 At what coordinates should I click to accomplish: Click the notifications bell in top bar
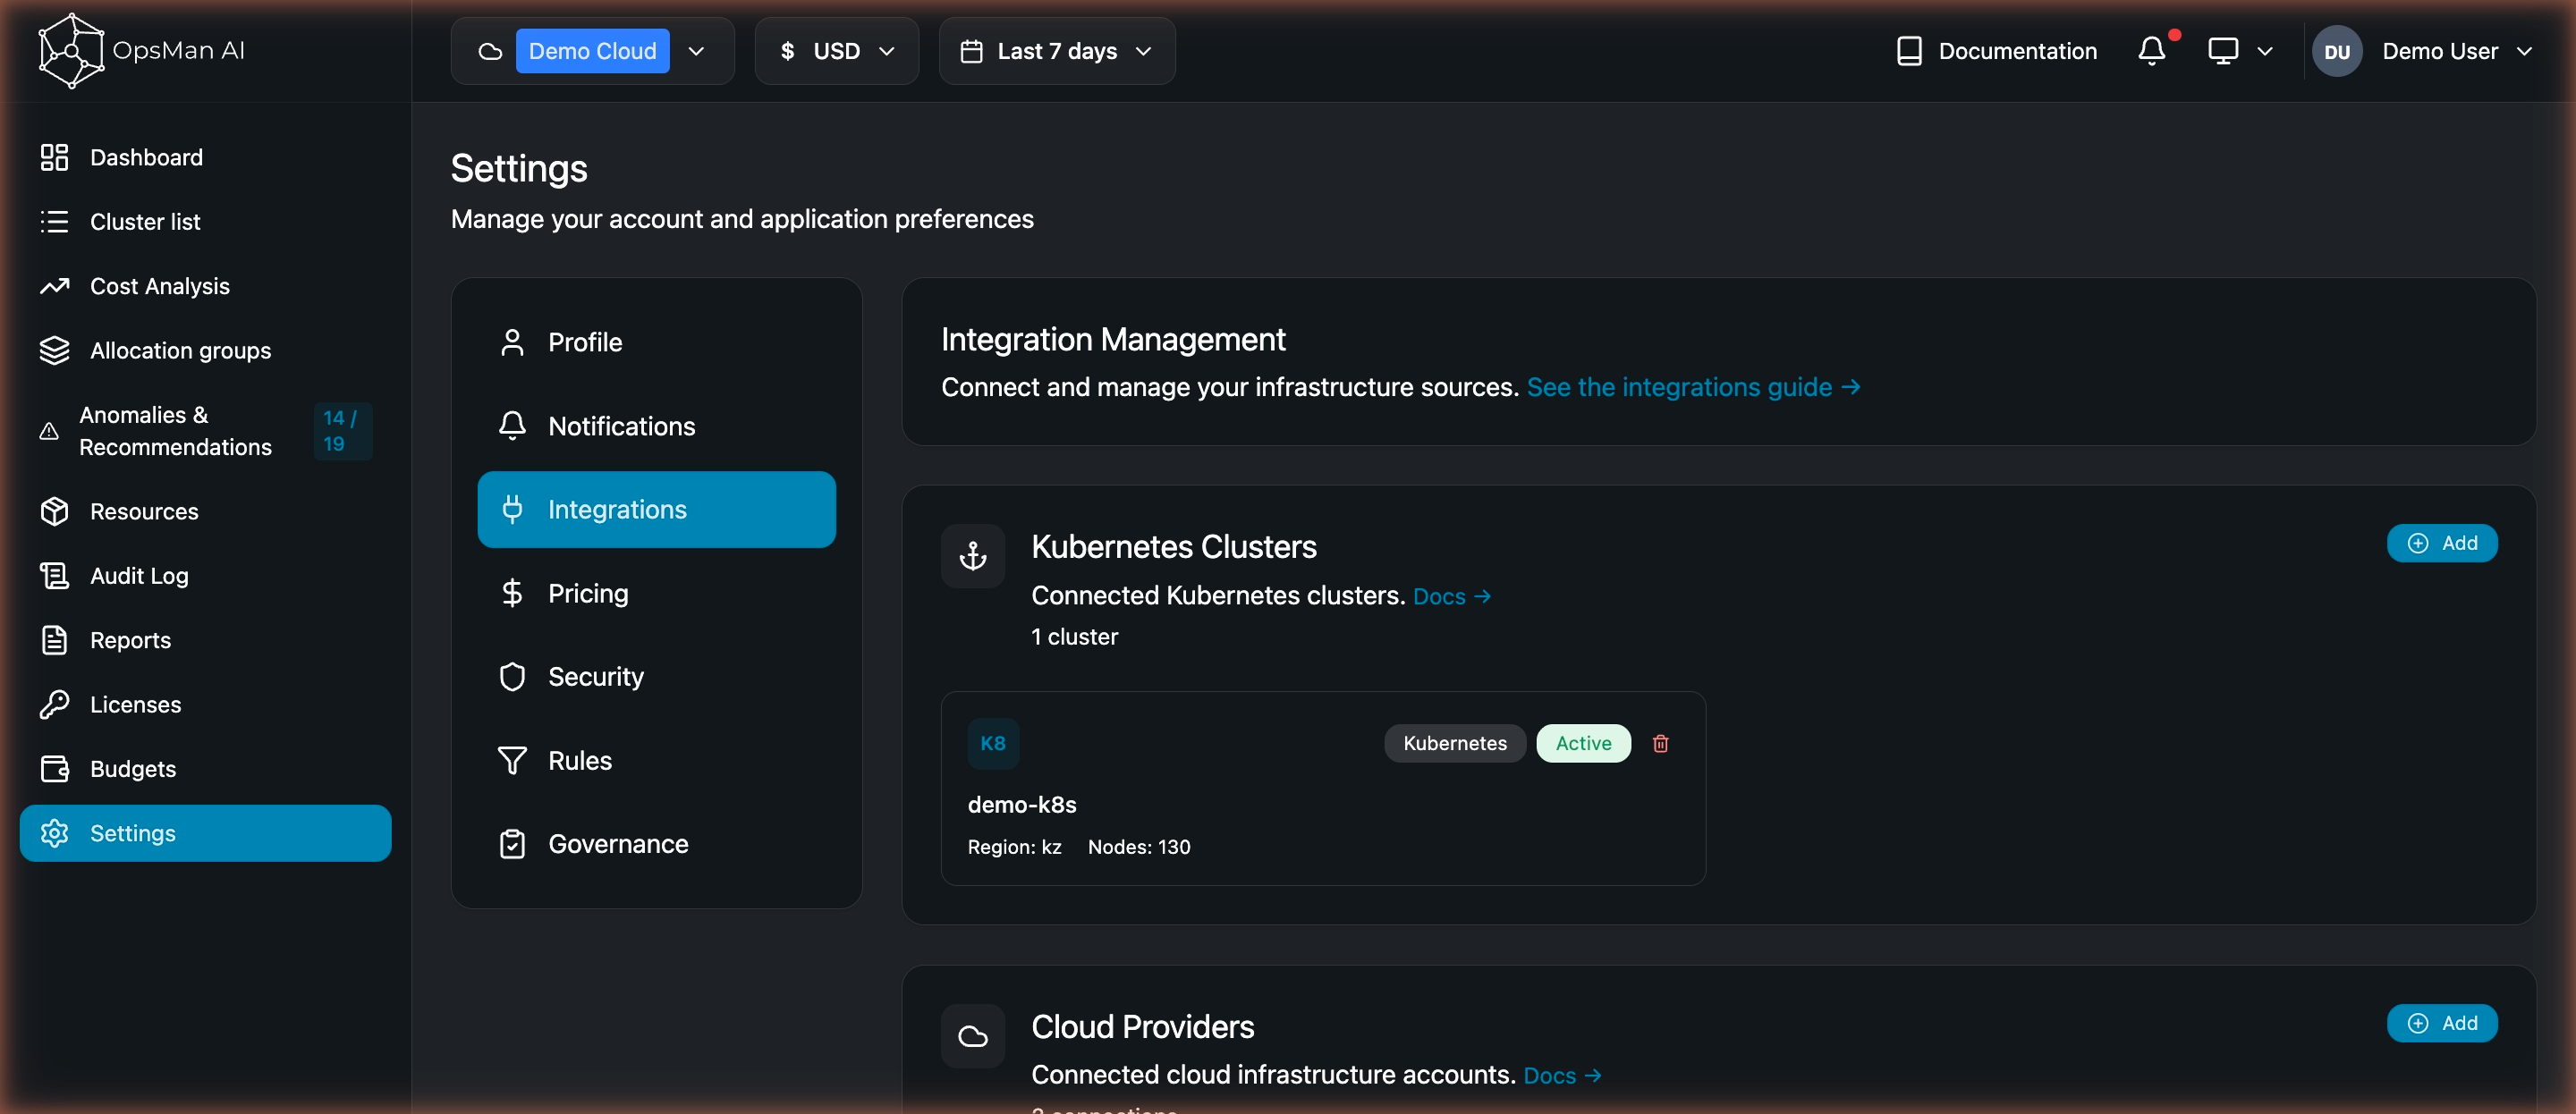(x=2151, y=51)
